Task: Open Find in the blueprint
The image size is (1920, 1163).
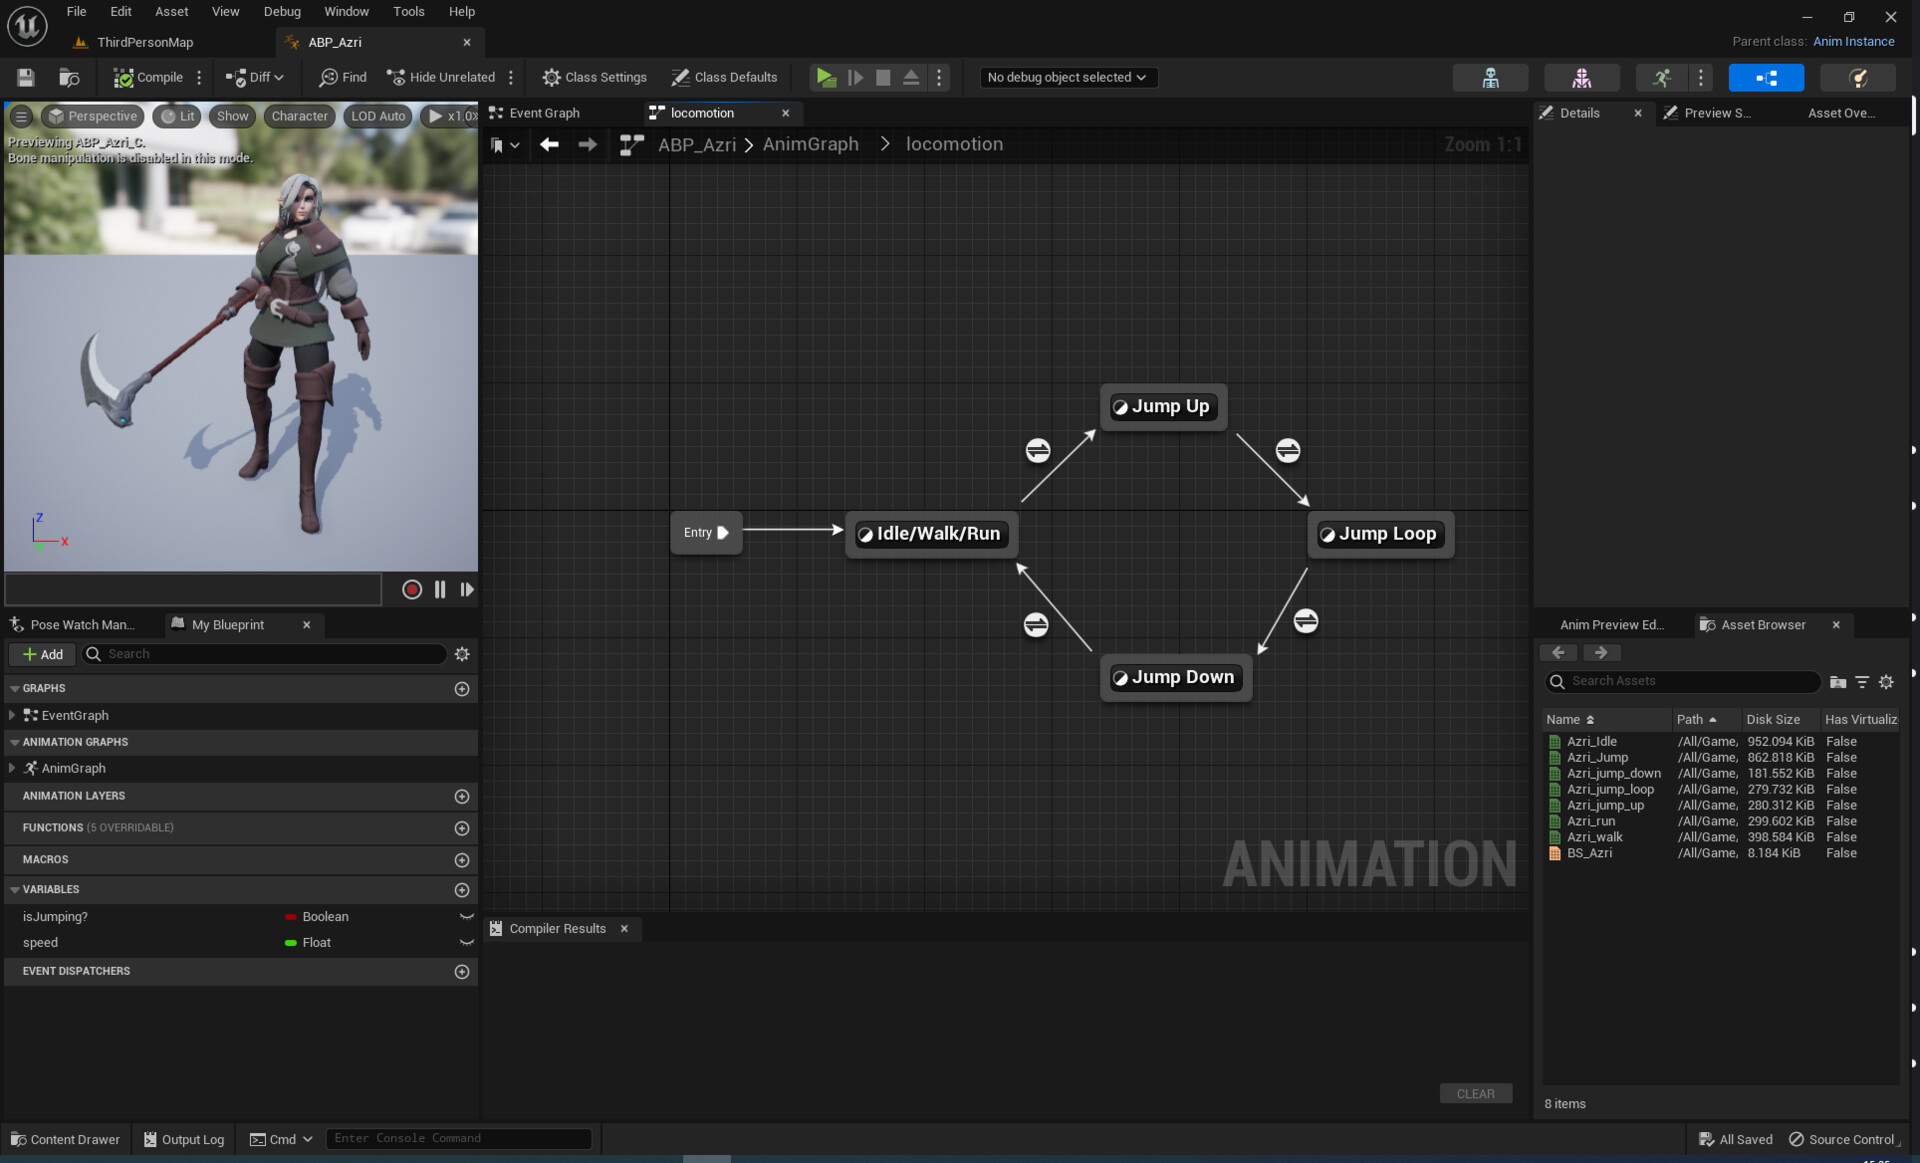Action: pyautogui.click(x=342, y=77)
